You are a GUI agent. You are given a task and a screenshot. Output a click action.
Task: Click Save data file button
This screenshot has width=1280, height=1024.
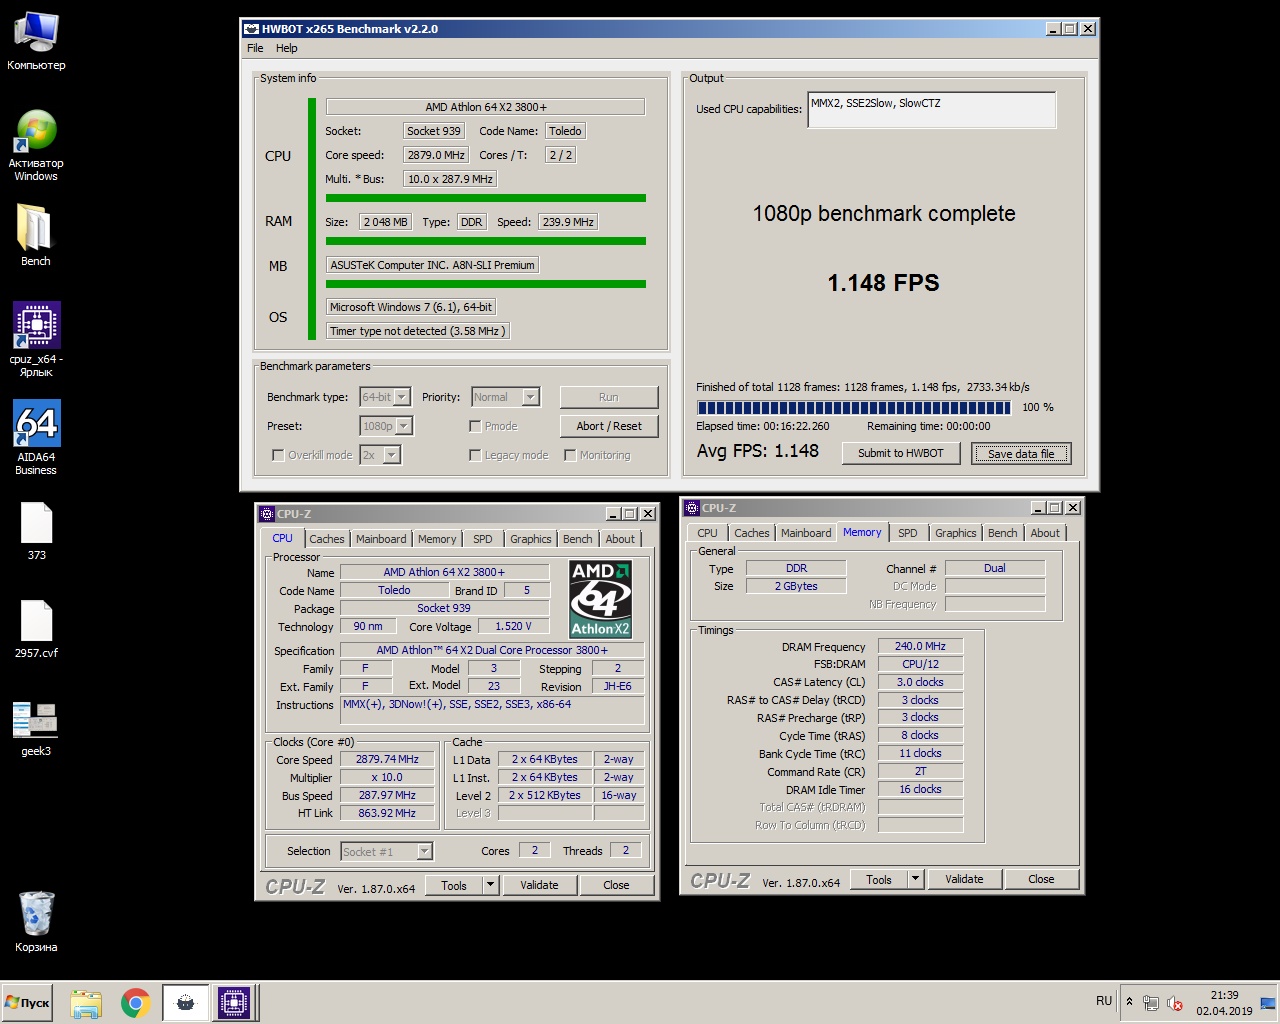pos(1021,453)
